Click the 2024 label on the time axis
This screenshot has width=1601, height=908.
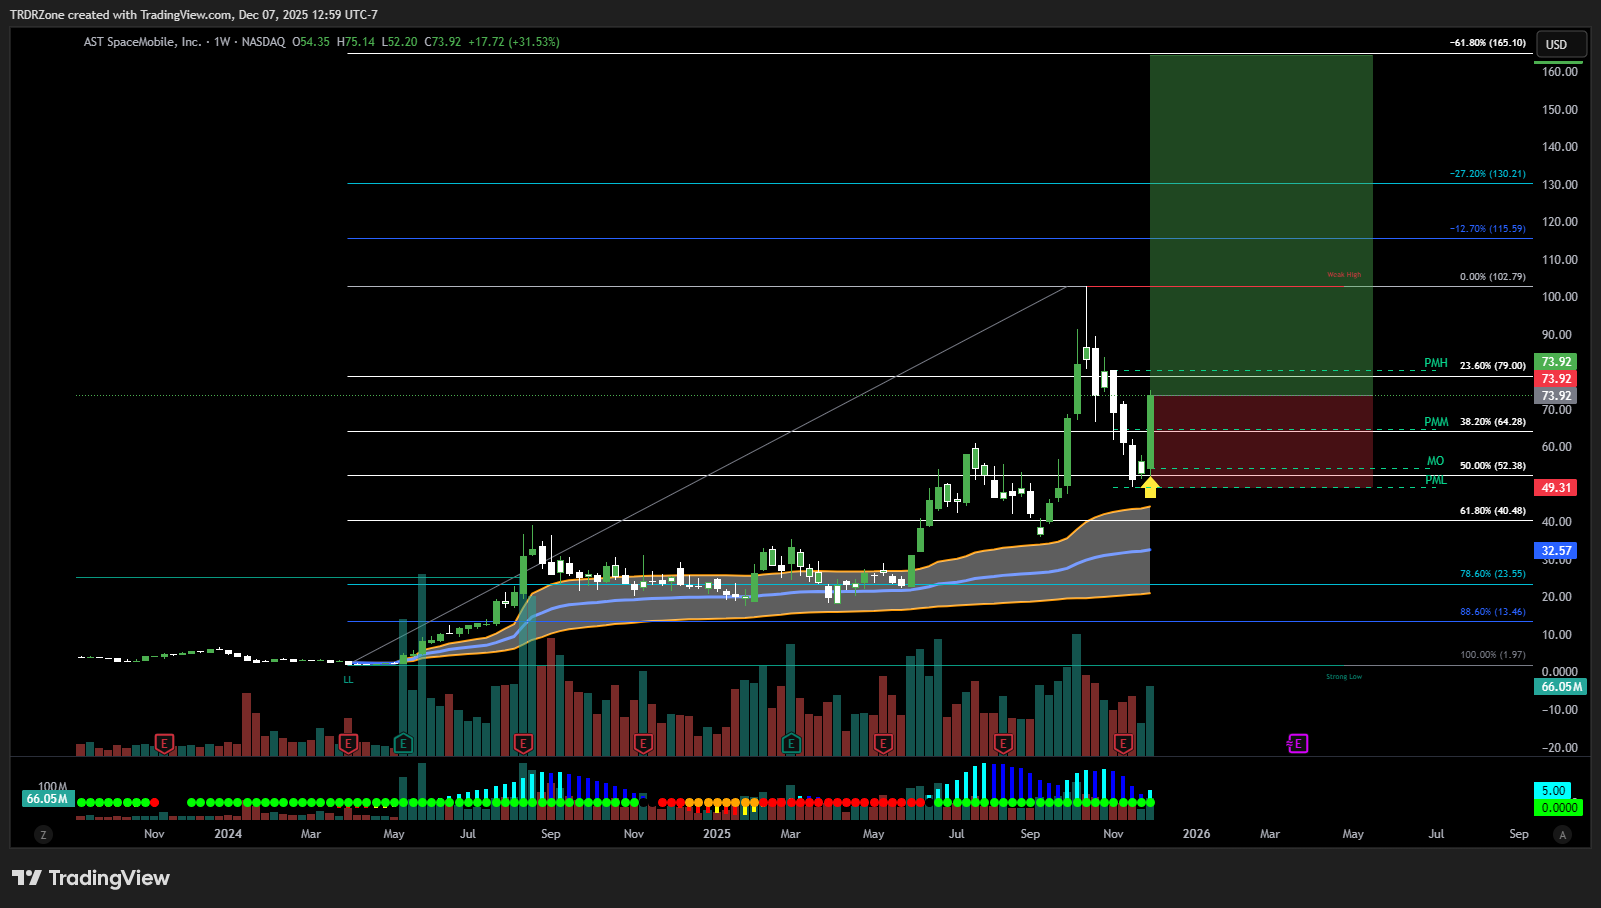pyautogui.click(x=228, y=834)
